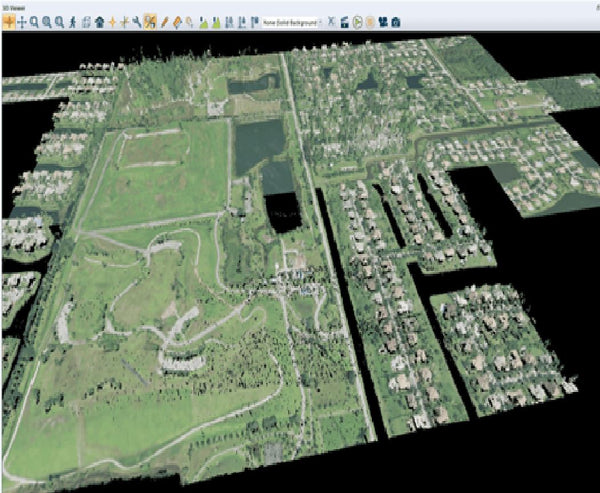This screenshot has width=600, height=493.
Task: Click the home view icon
Action: [99, 20]
